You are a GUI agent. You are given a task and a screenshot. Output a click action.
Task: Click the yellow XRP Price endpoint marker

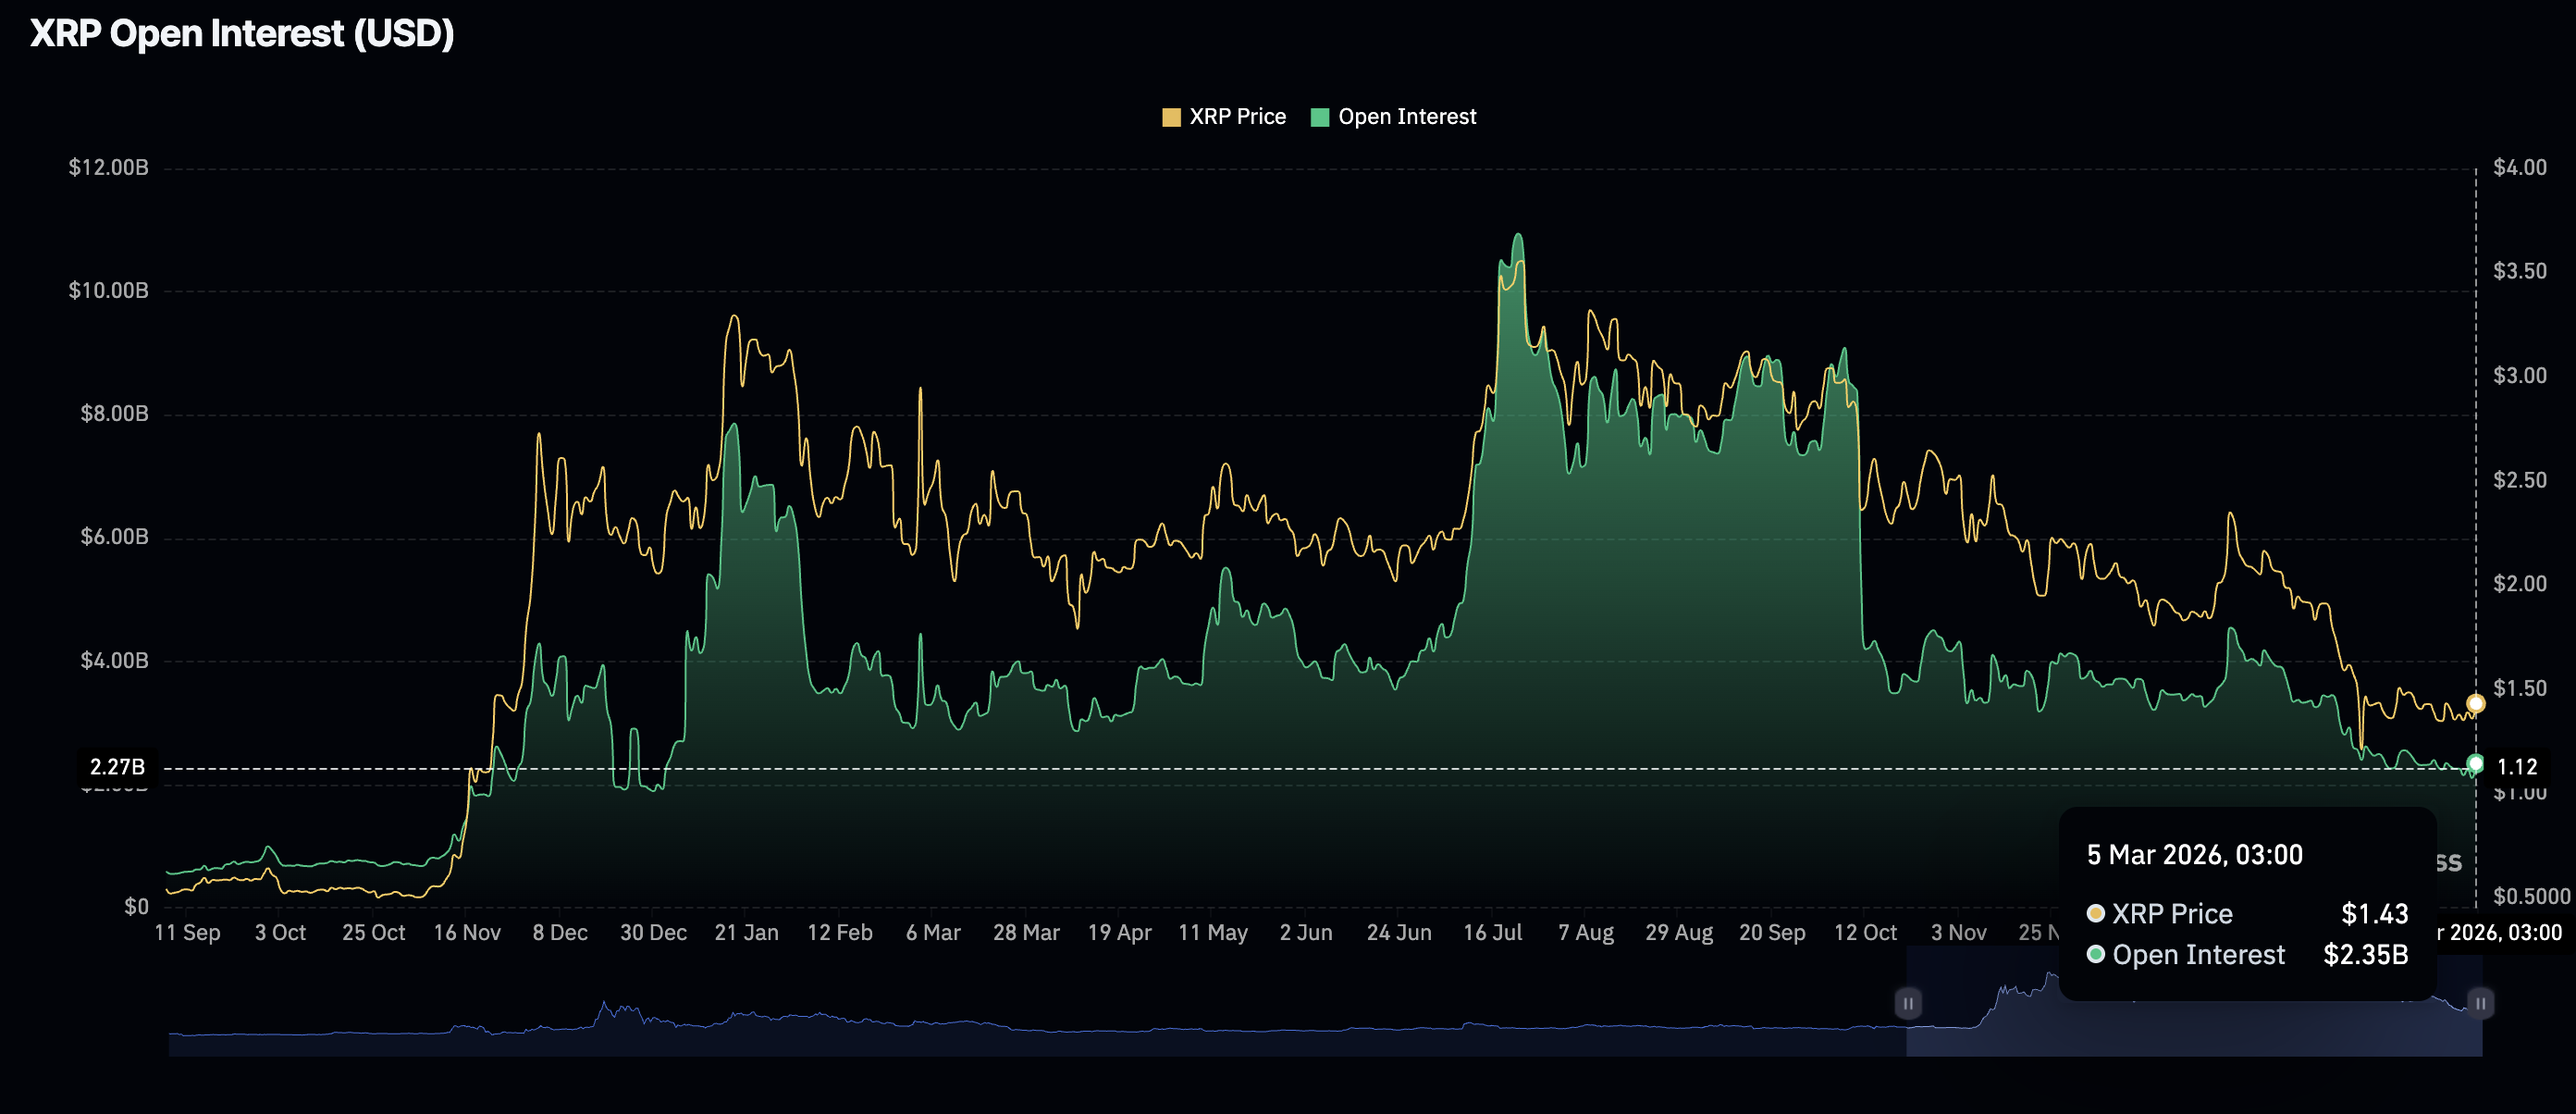[2475, 703]
